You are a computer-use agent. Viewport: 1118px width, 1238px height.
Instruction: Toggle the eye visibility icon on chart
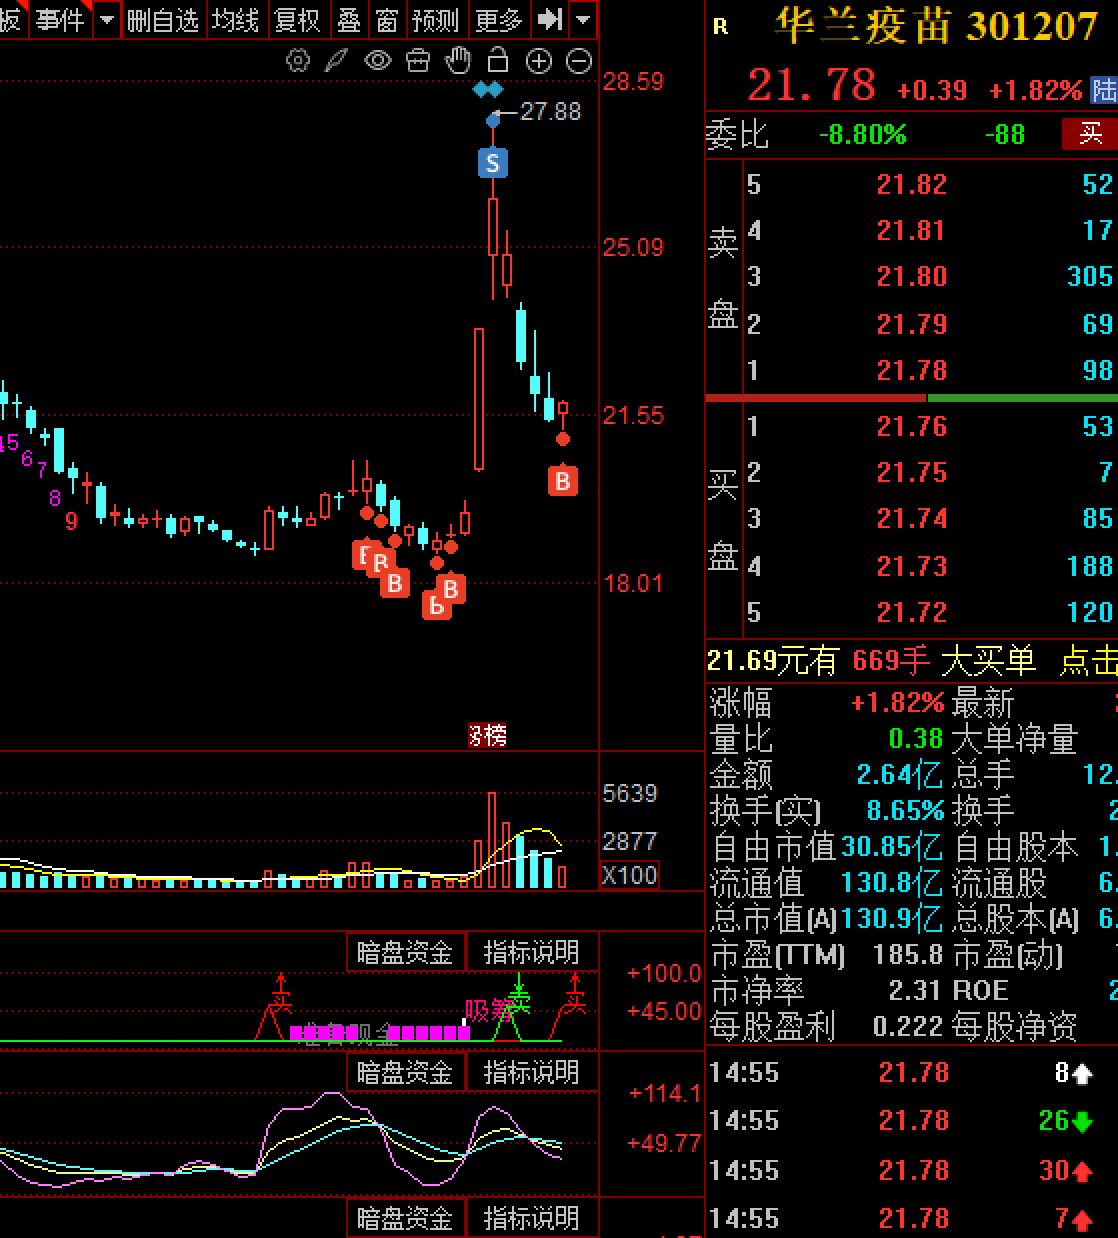coord(377,62)
